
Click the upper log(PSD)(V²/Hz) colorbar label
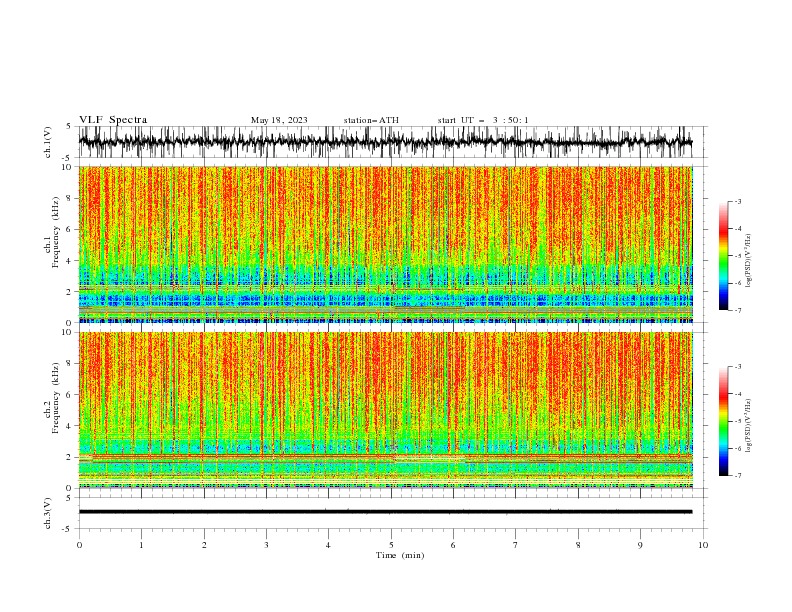(748, 261)
